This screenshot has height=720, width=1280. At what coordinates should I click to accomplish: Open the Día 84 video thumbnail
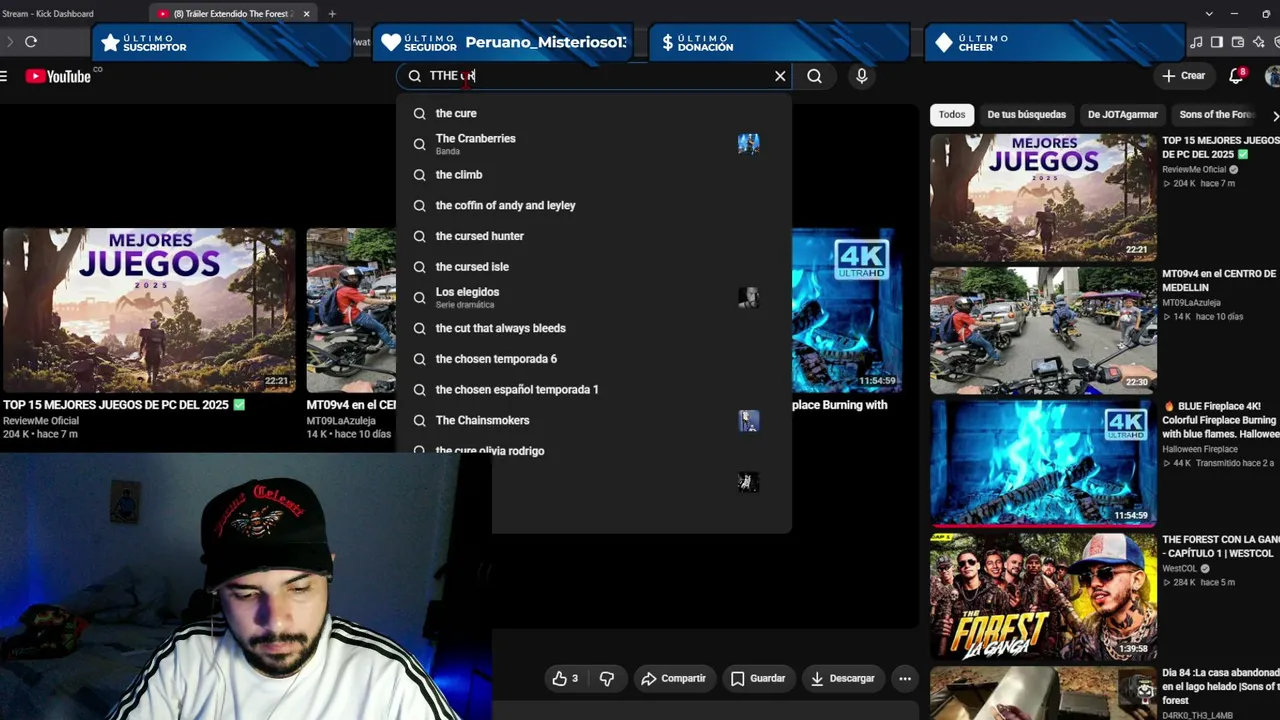(1043, 693)
